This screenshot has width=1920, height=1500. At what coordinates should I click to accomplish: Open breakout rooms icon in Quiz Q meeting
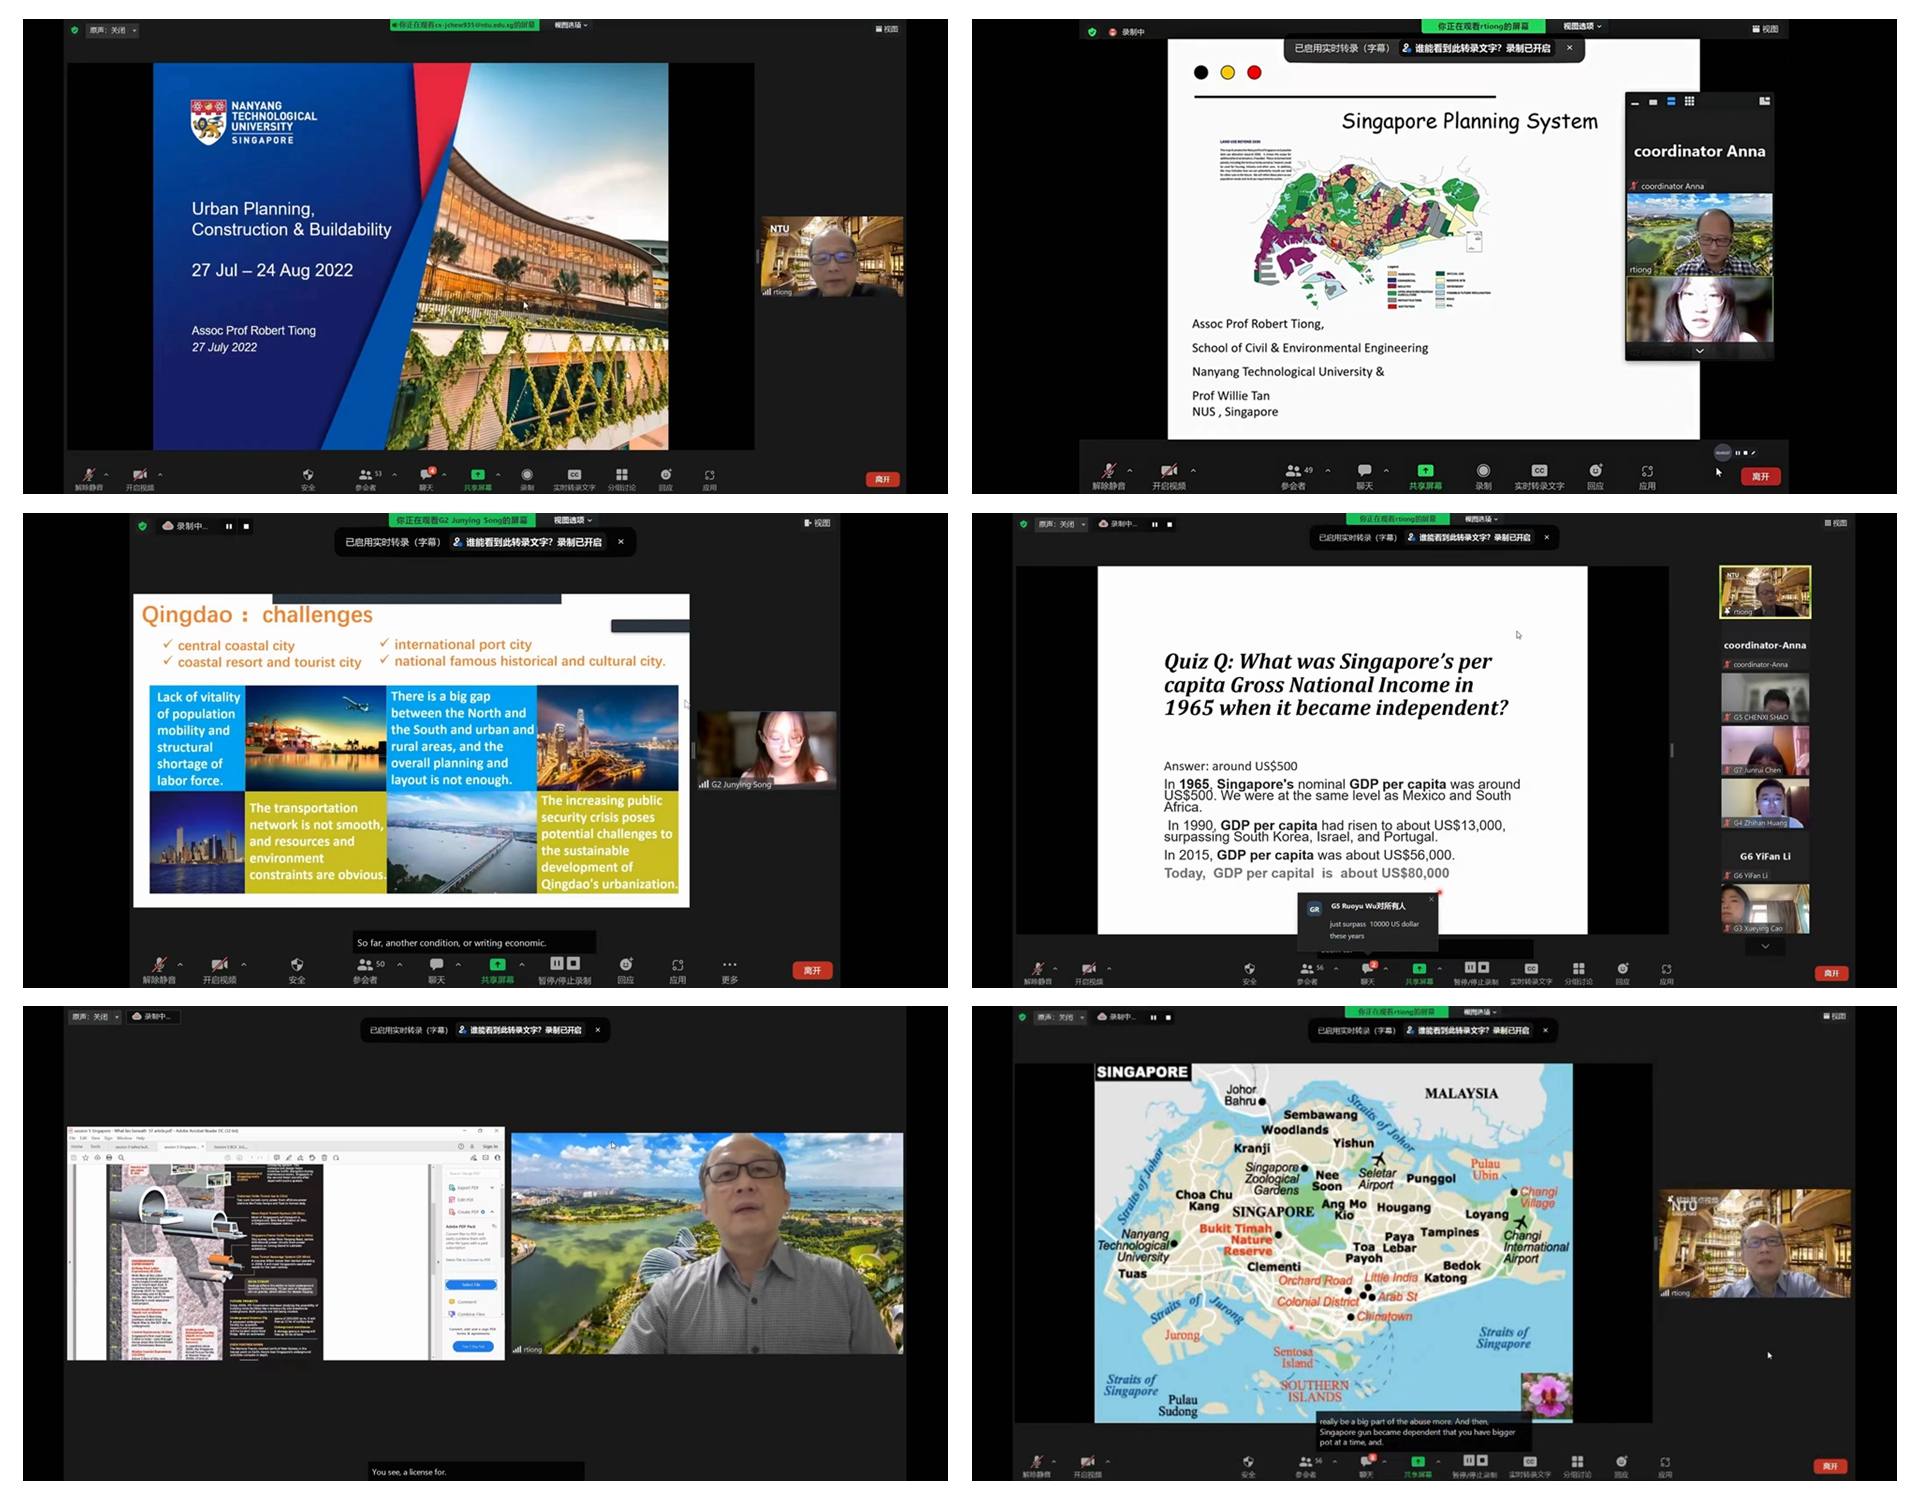tap(1578, 969)
